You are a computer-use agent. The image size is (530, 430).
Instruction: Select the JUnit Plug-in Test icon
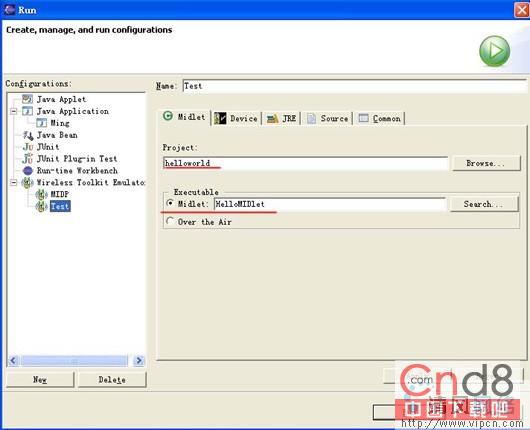27,159
